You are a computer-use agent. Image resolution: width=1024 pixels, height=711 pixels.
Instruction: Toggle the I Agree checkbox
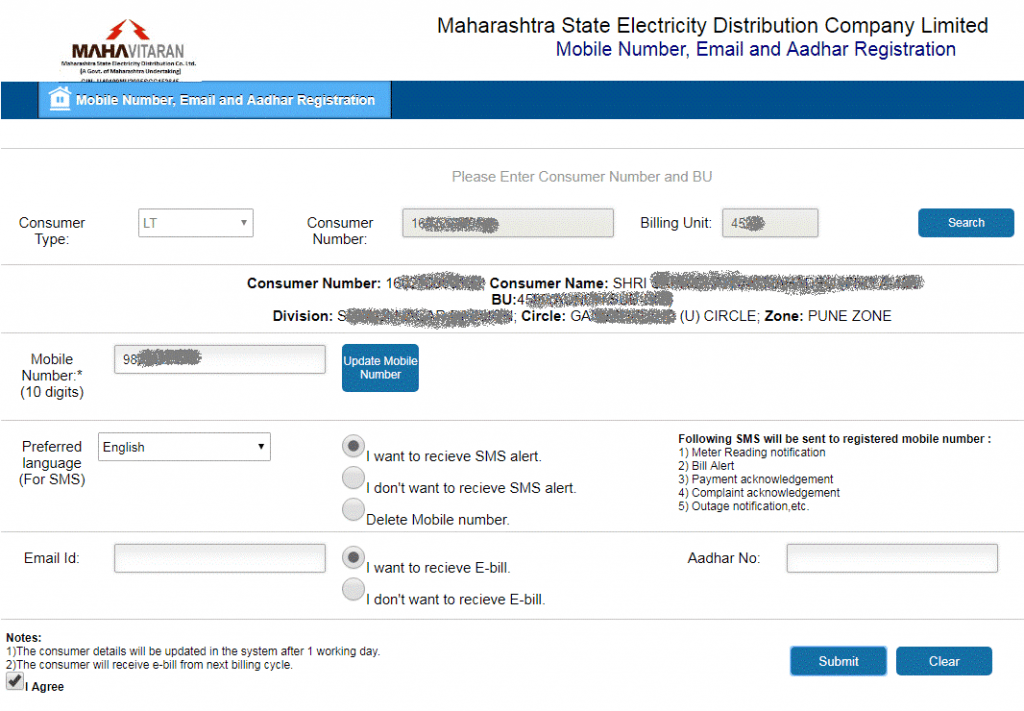click(x=15, y=681)
